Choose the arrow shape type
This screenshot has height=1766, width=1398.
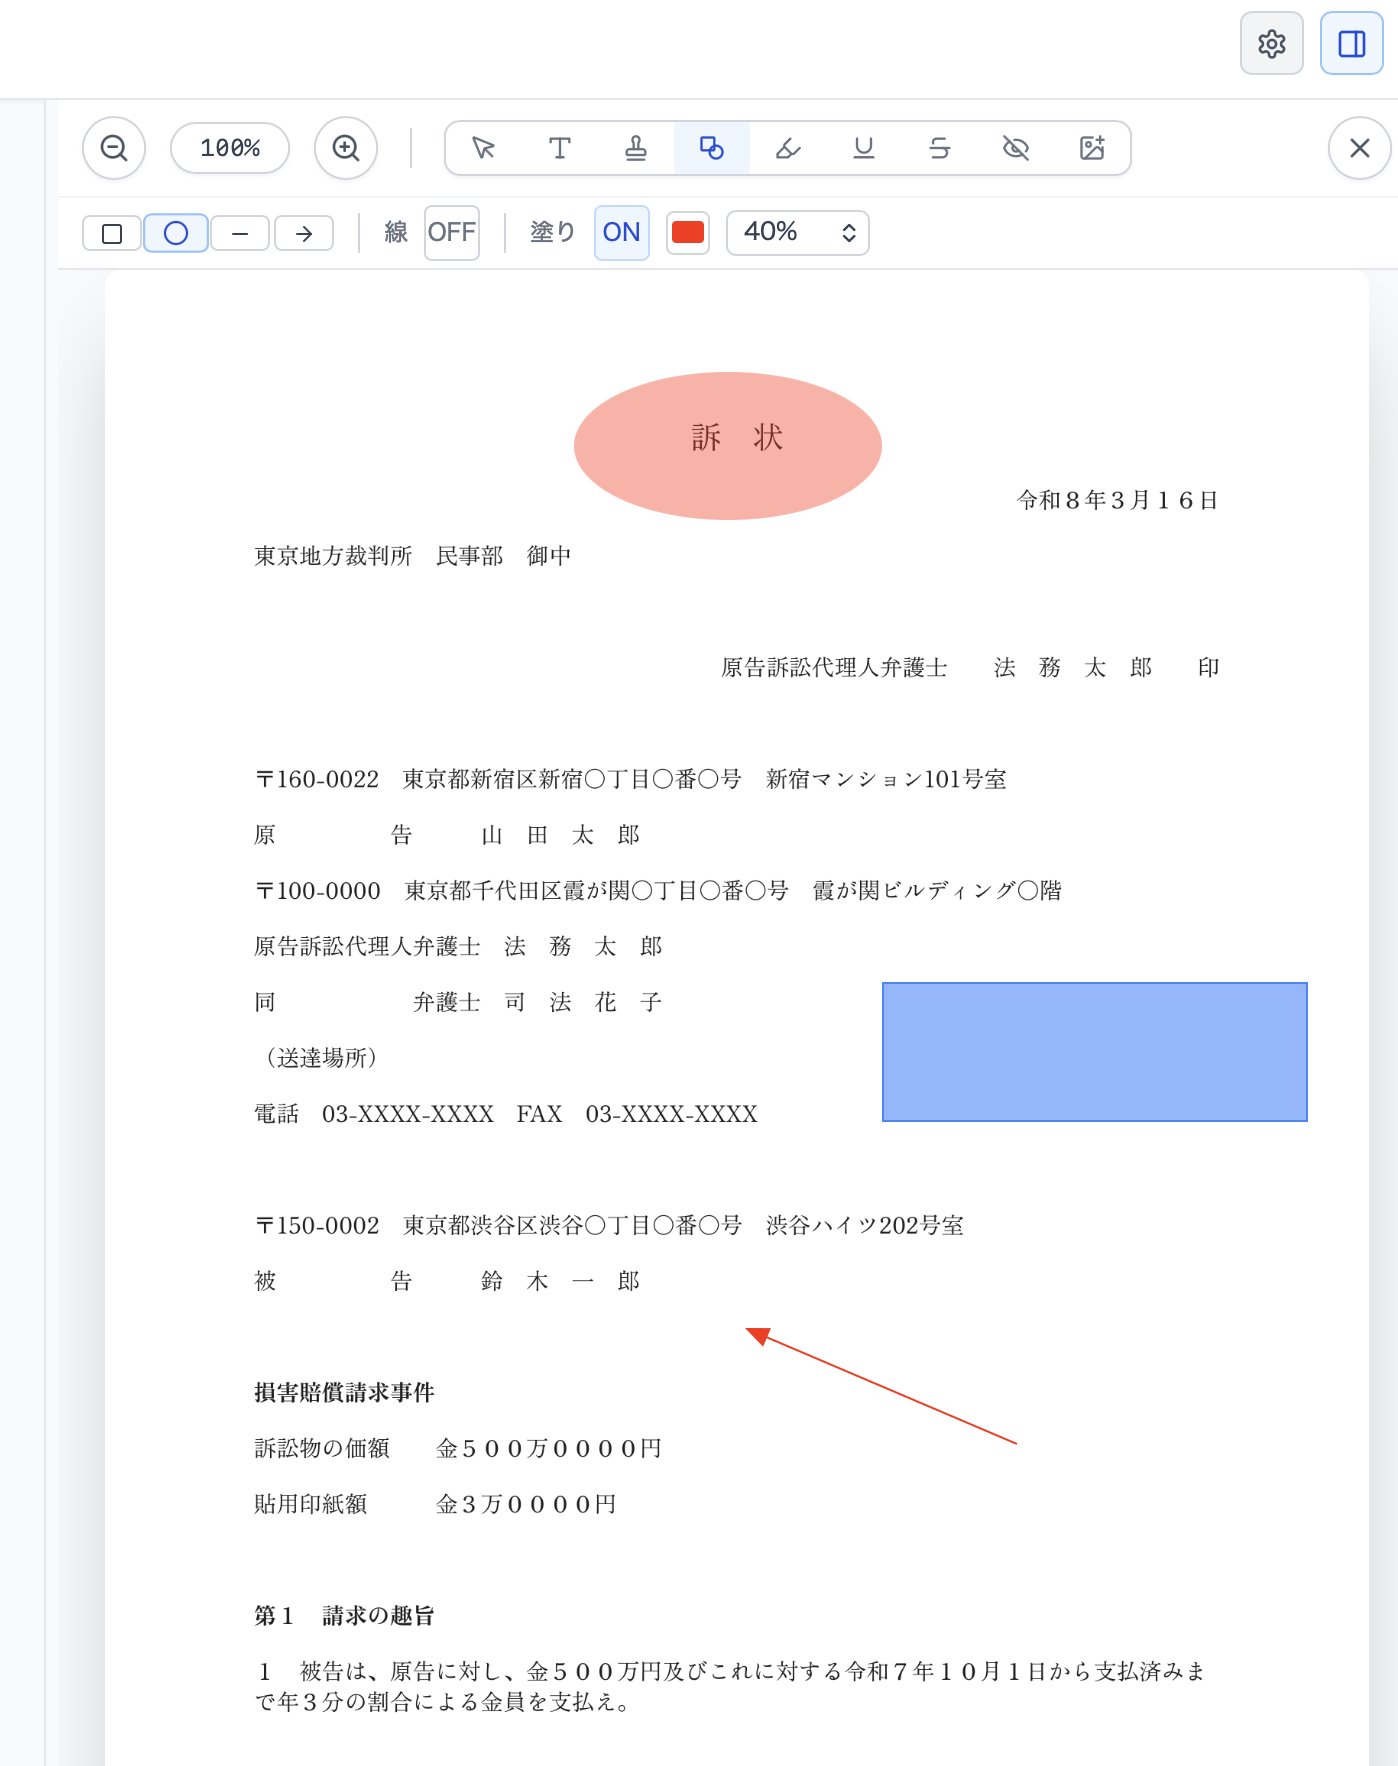304,233
